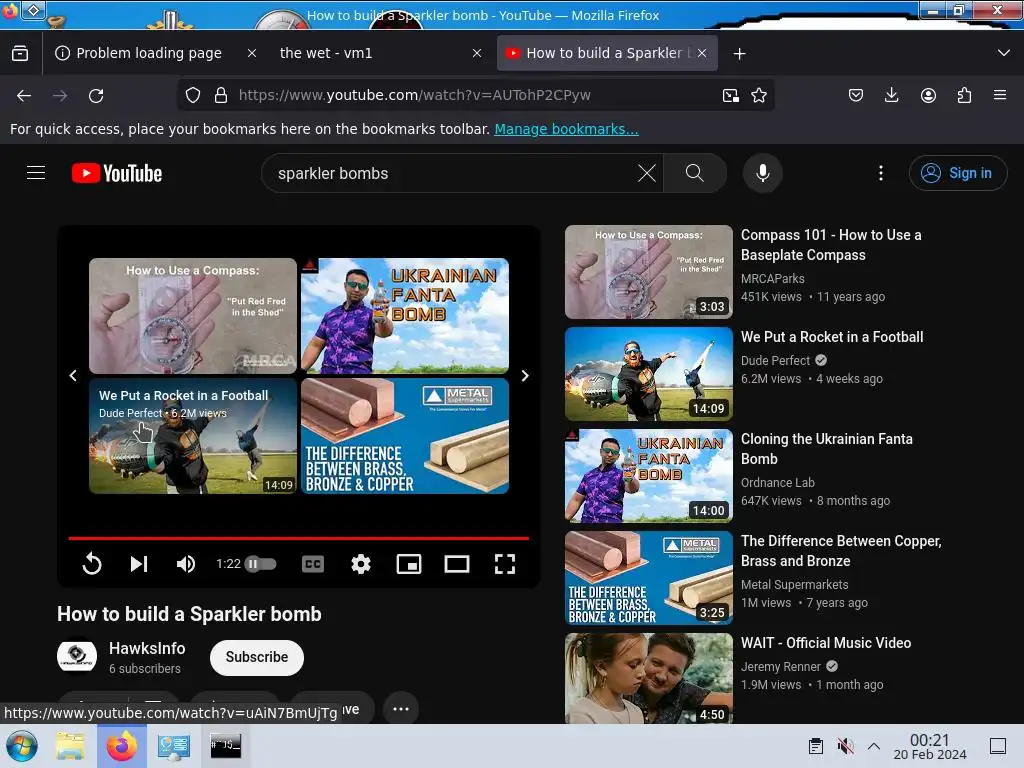This screenshot has width=1024, height=768.
Task: Open tracking protection shield
Action: tap(193, 95)
